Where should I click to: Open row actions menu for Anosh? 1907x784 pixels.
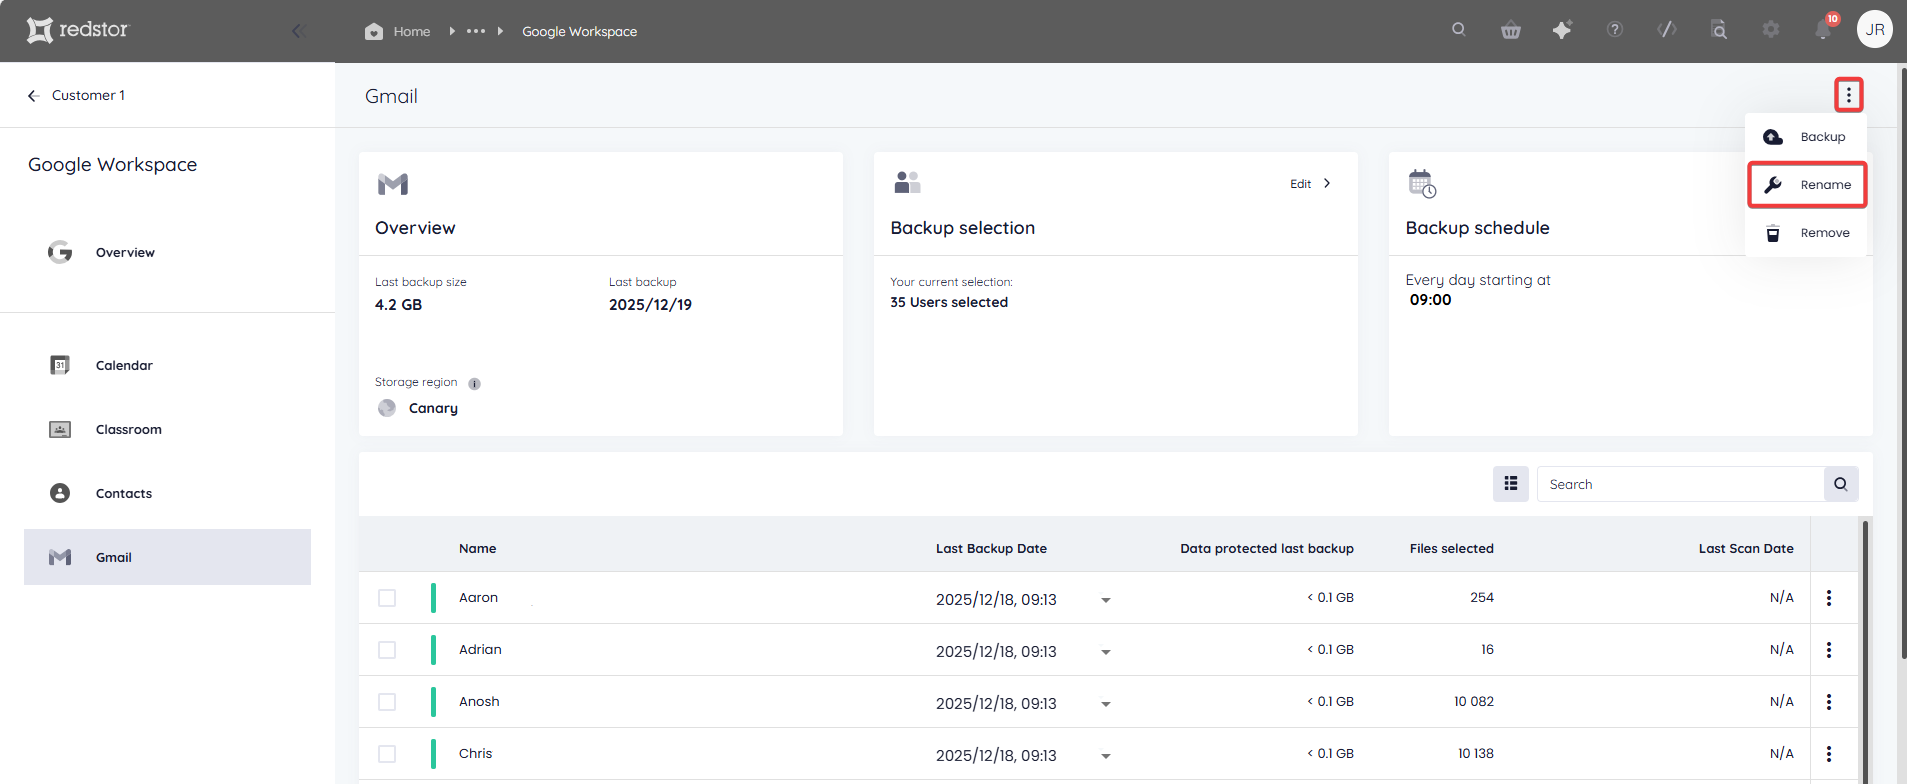tap(1829, 702)
